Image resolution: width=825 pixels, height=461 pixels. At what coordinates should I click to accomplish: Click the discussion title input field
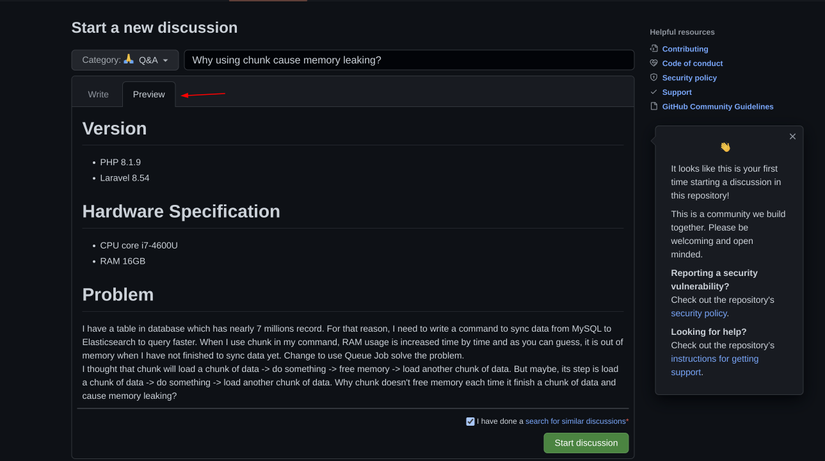[x=408, y=60]
